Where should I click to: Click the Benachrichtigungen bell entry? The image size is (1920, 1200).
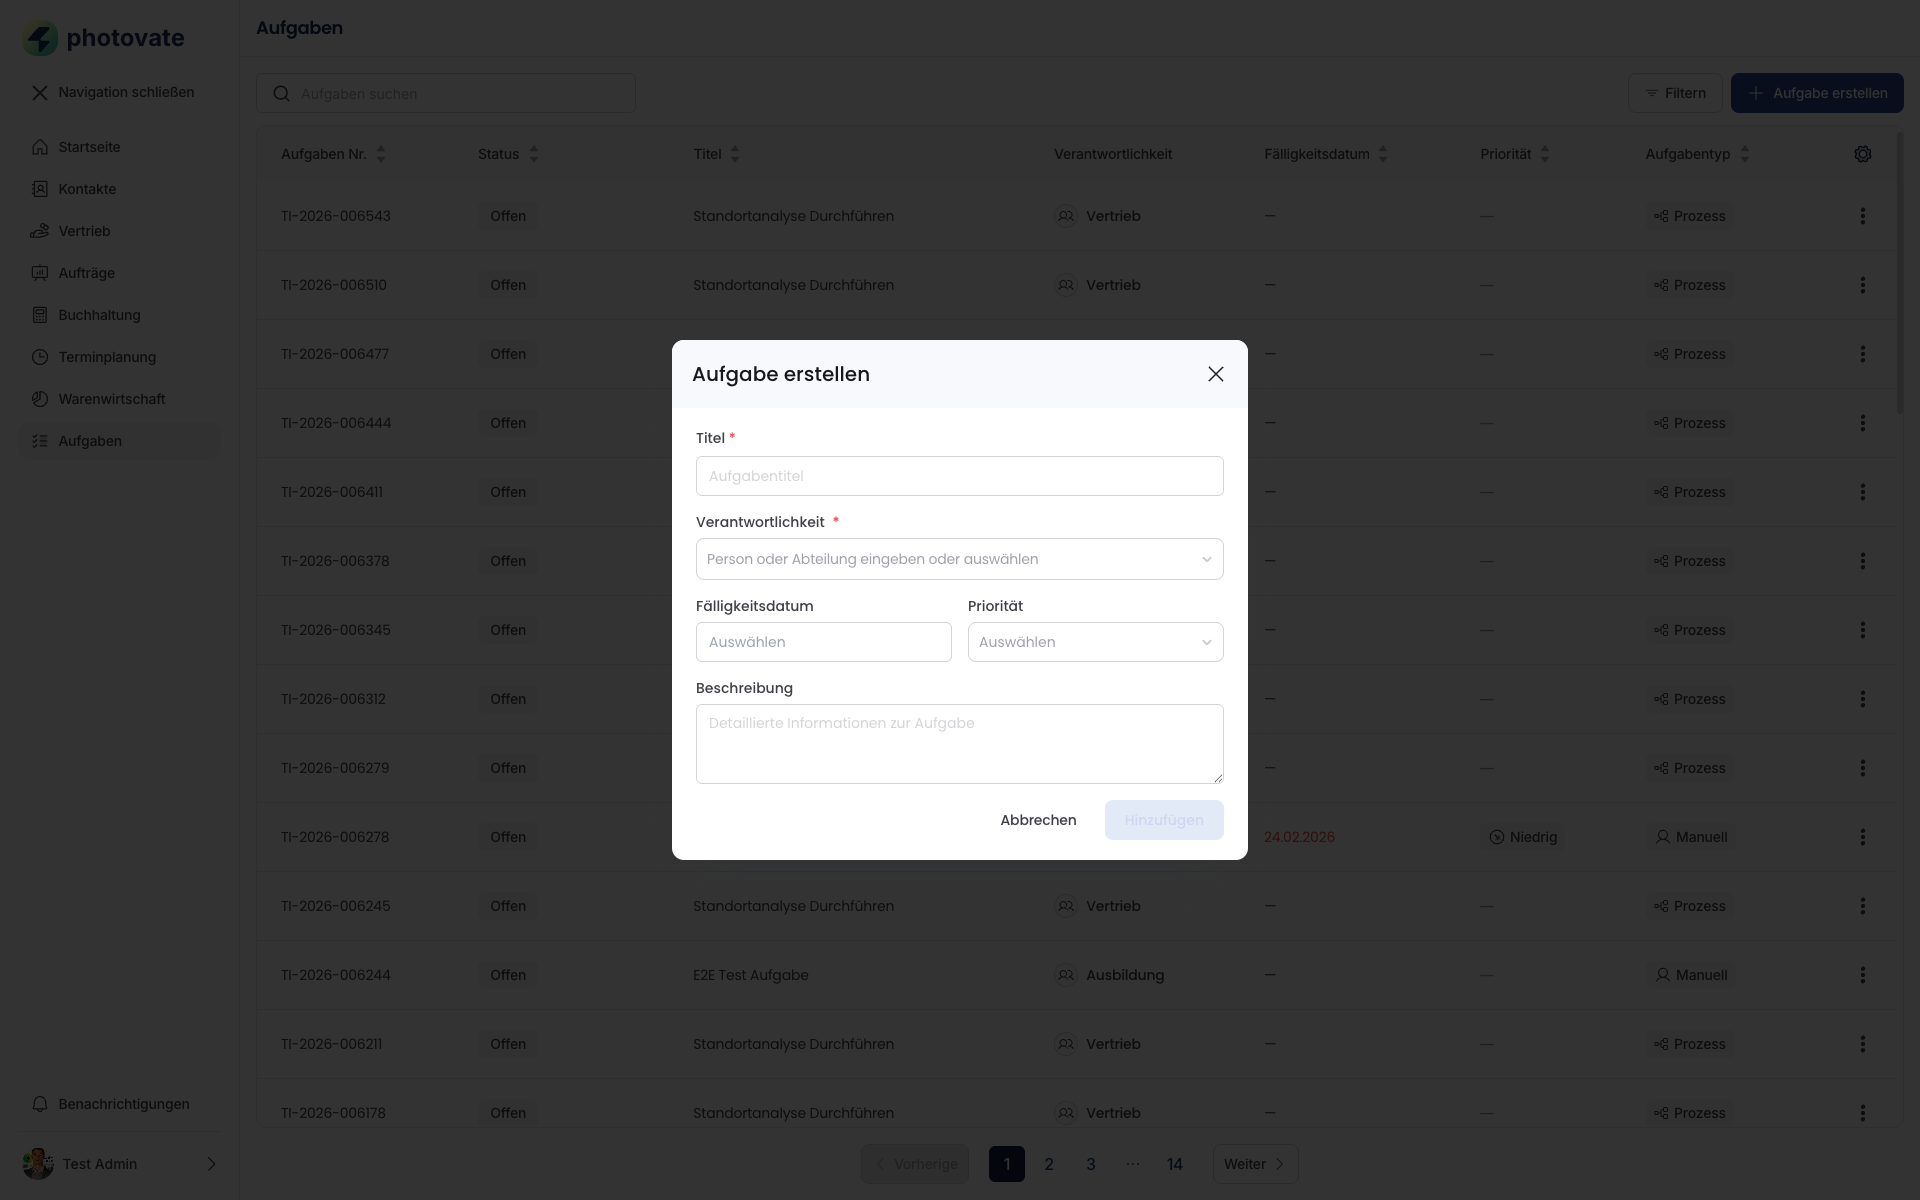click(x=123, y=1104)
